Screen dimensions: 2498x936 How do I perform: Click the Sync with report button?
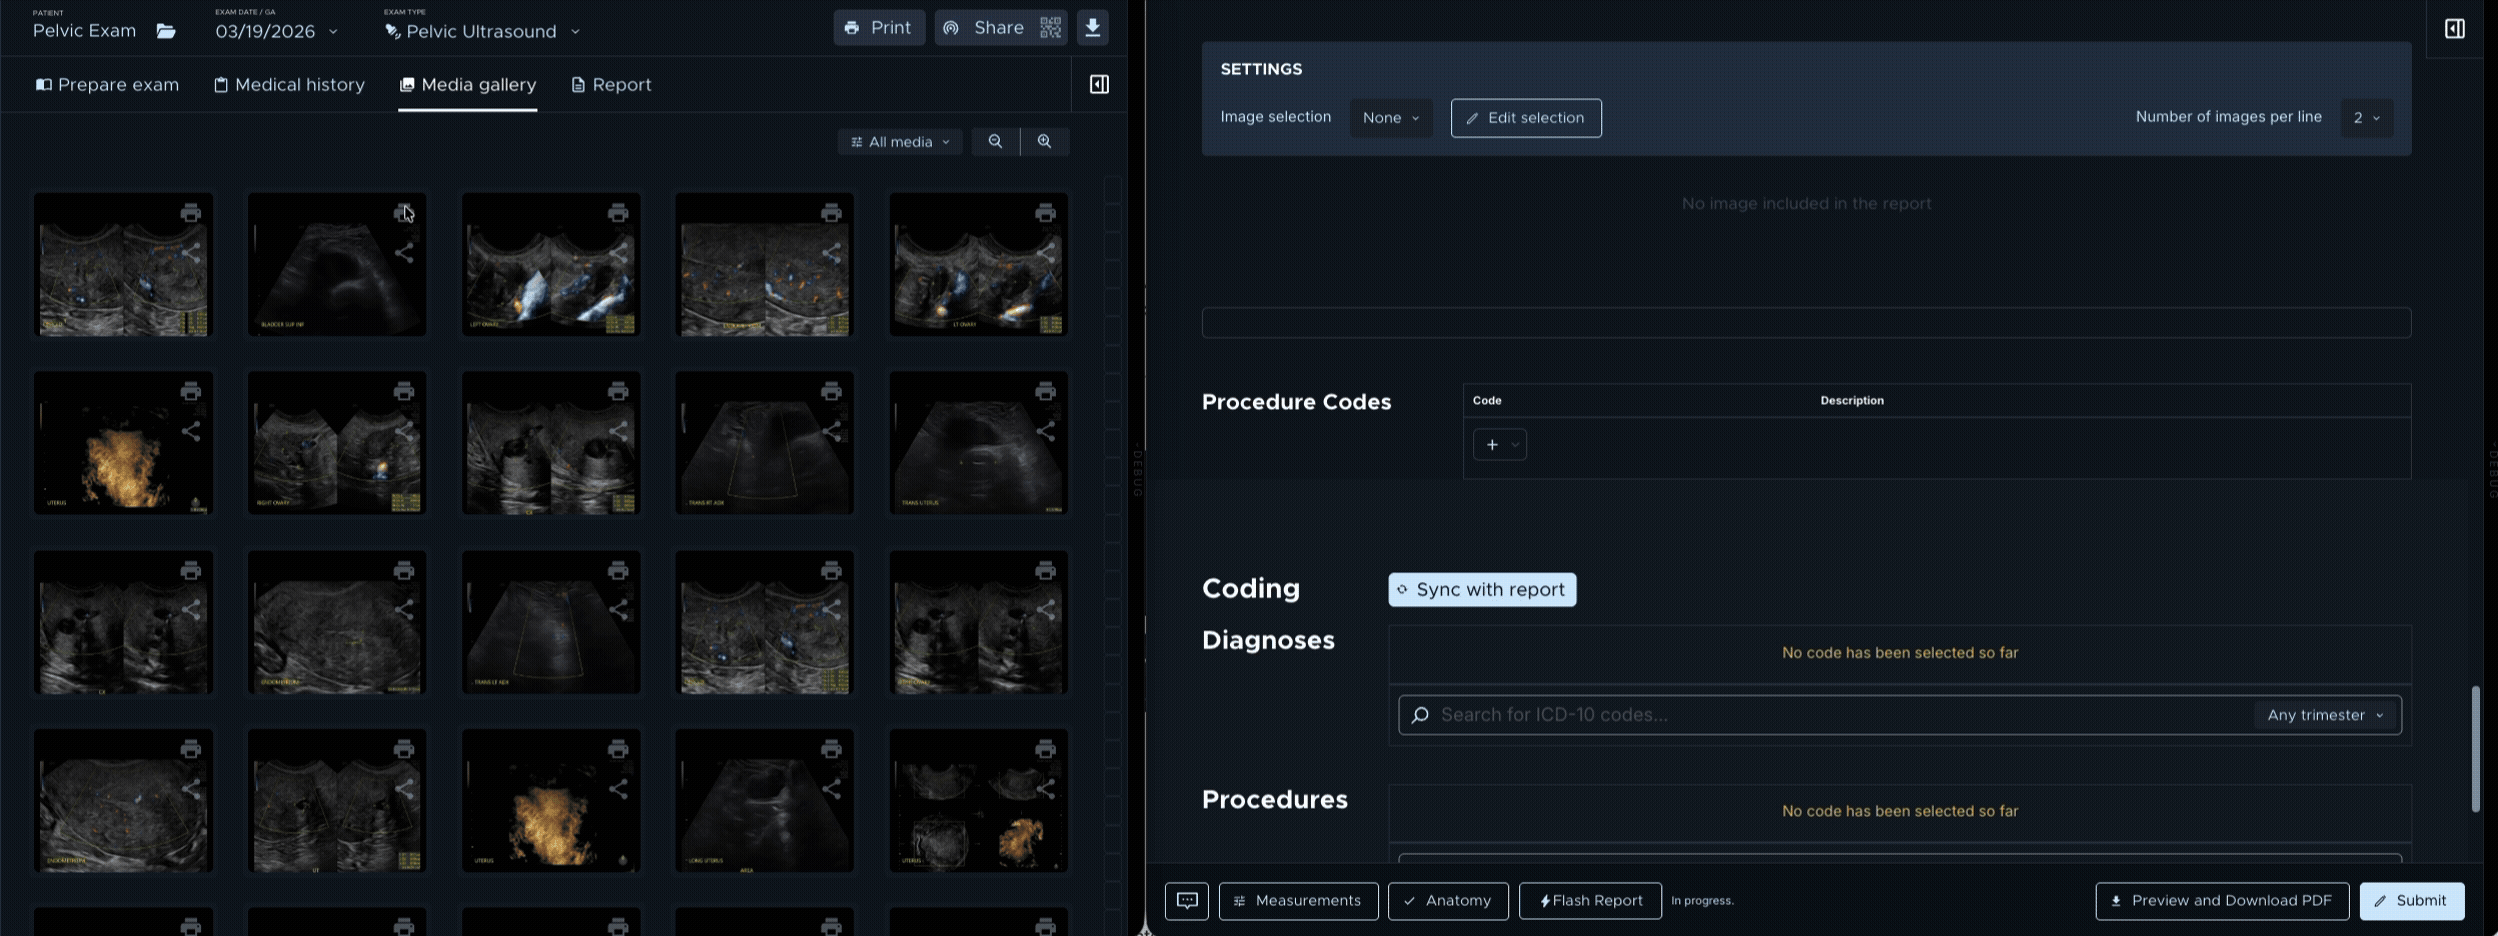click(1480, 589)
